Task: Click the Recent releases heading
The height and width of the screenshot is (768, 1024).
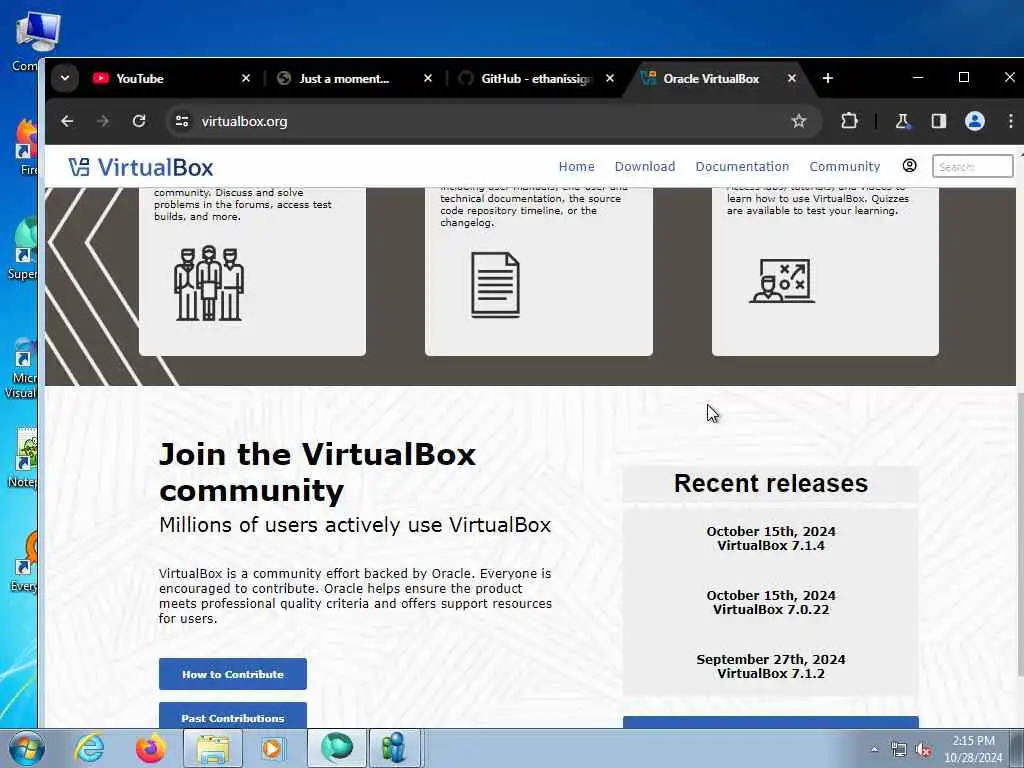Action: point(771,483)
